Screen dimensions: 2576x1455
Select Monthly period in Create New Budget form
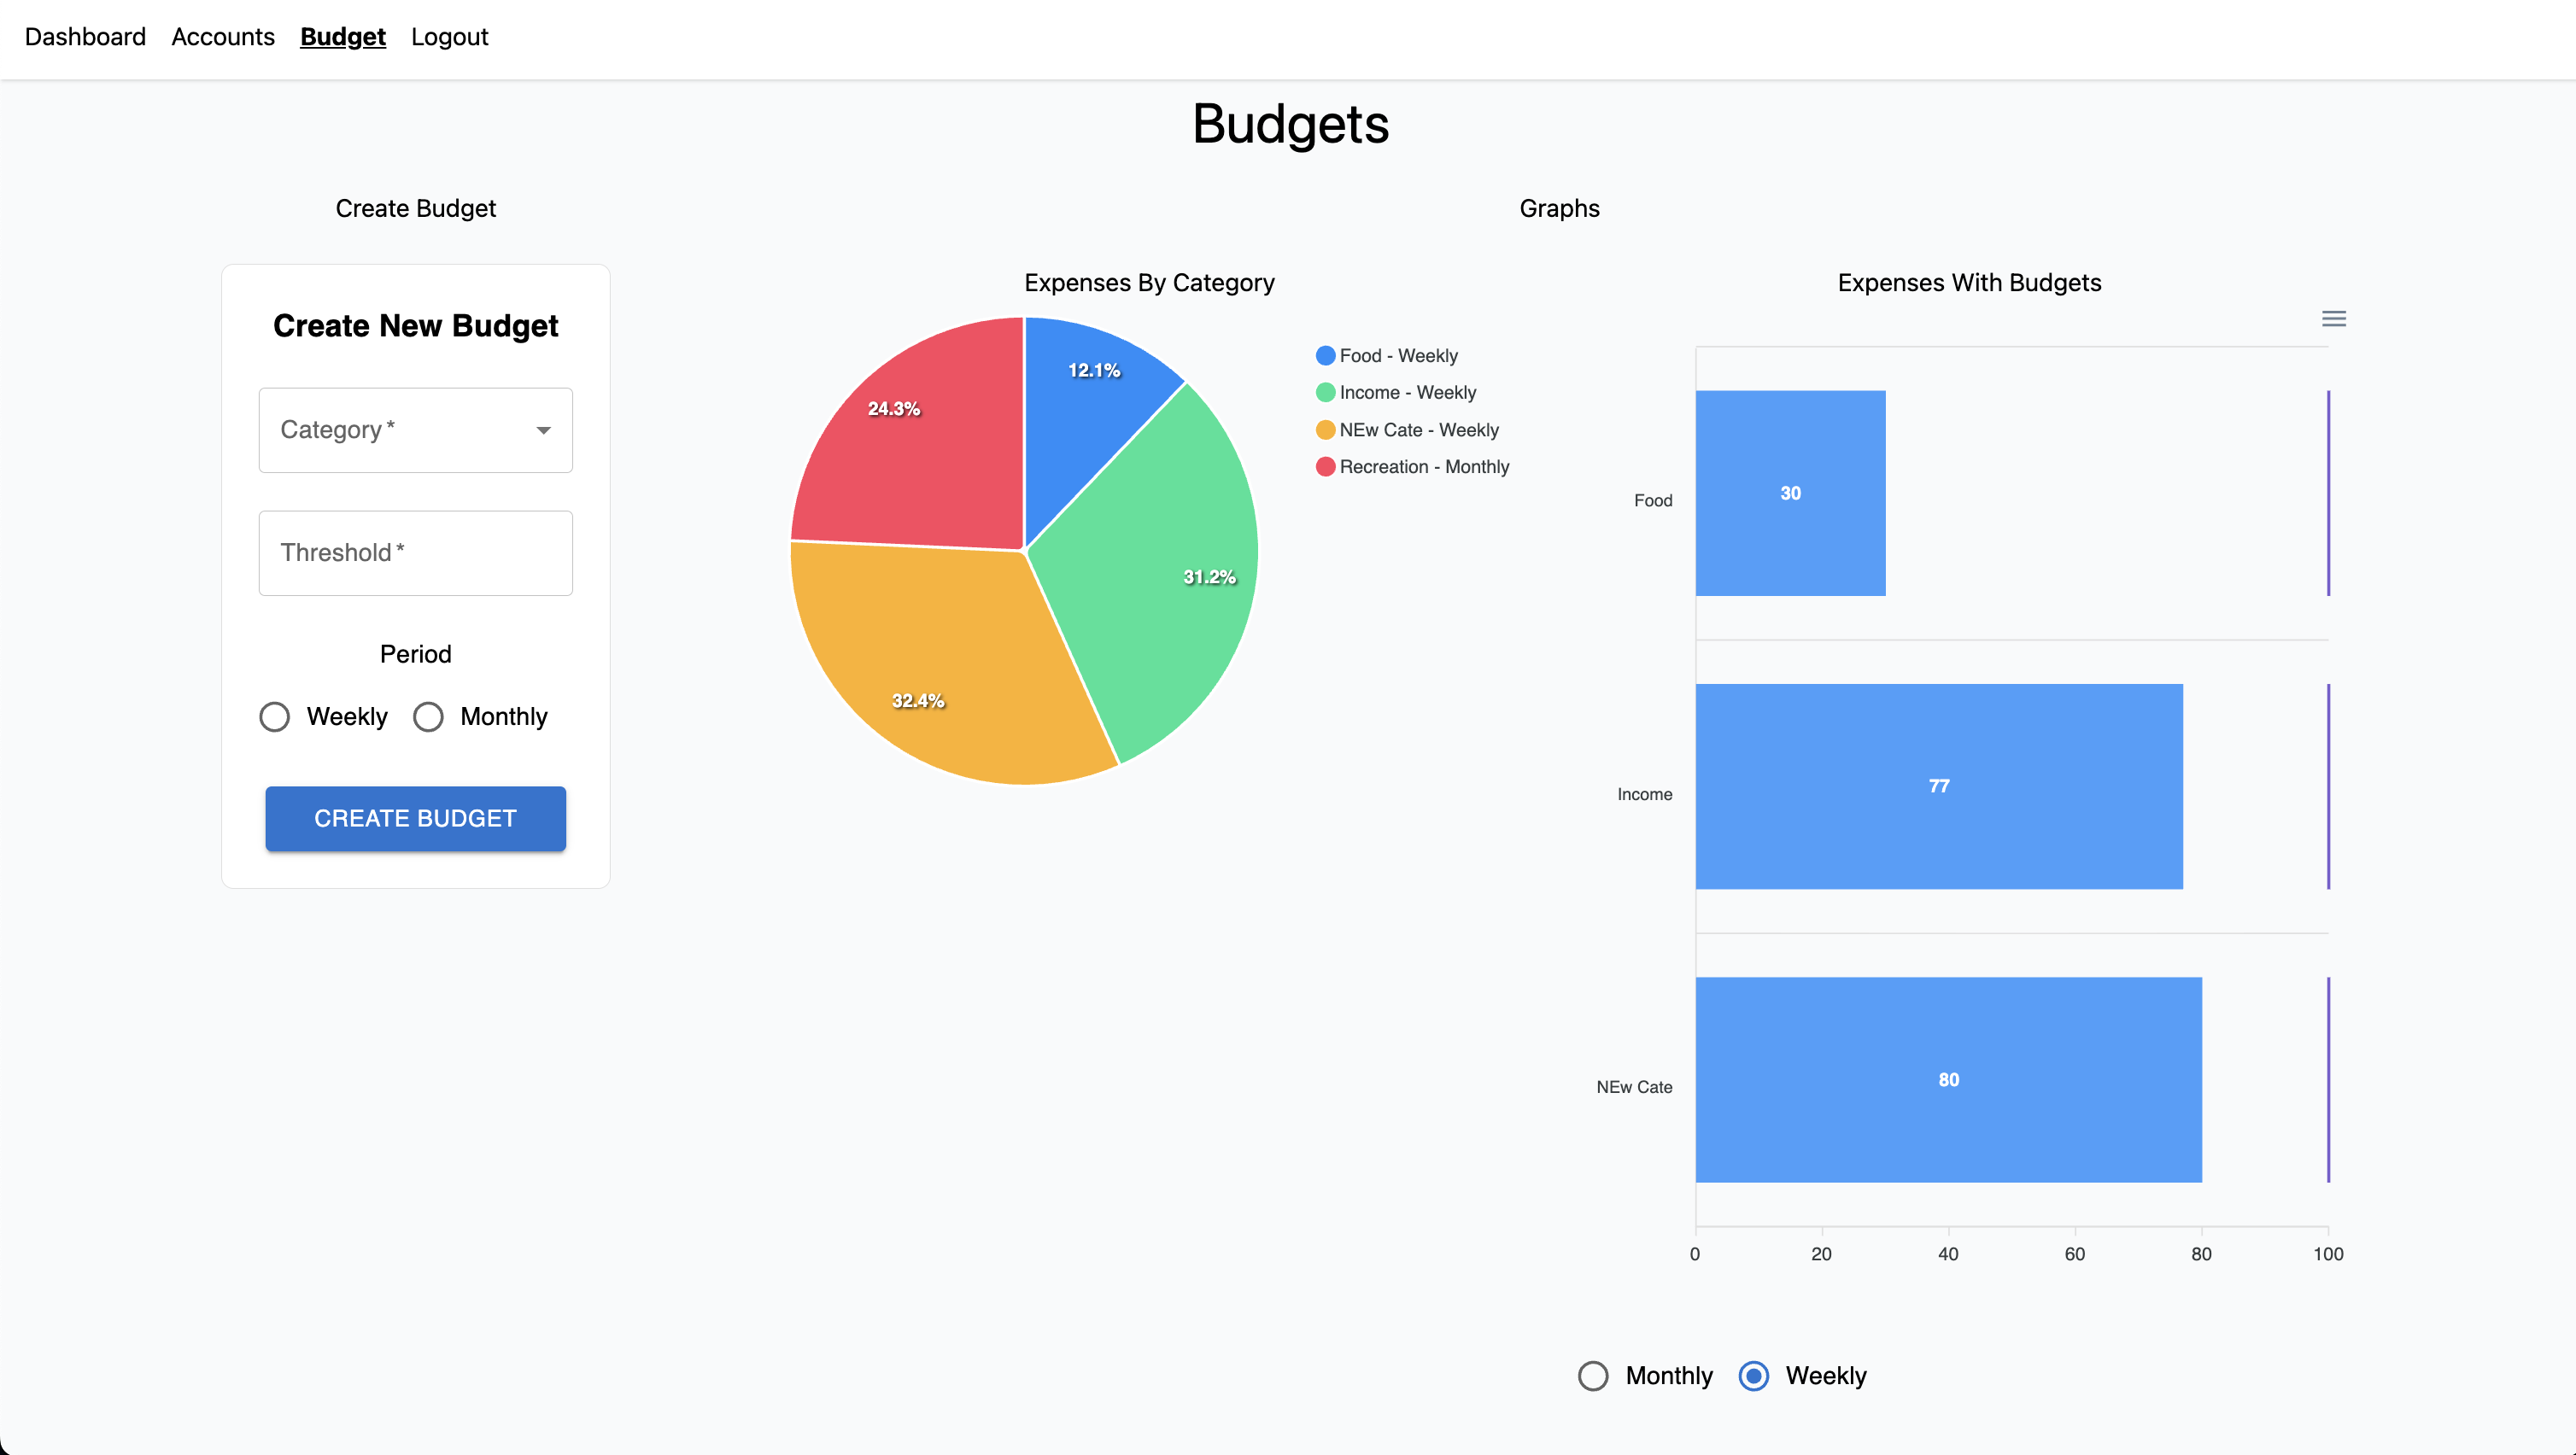(428, 717)
